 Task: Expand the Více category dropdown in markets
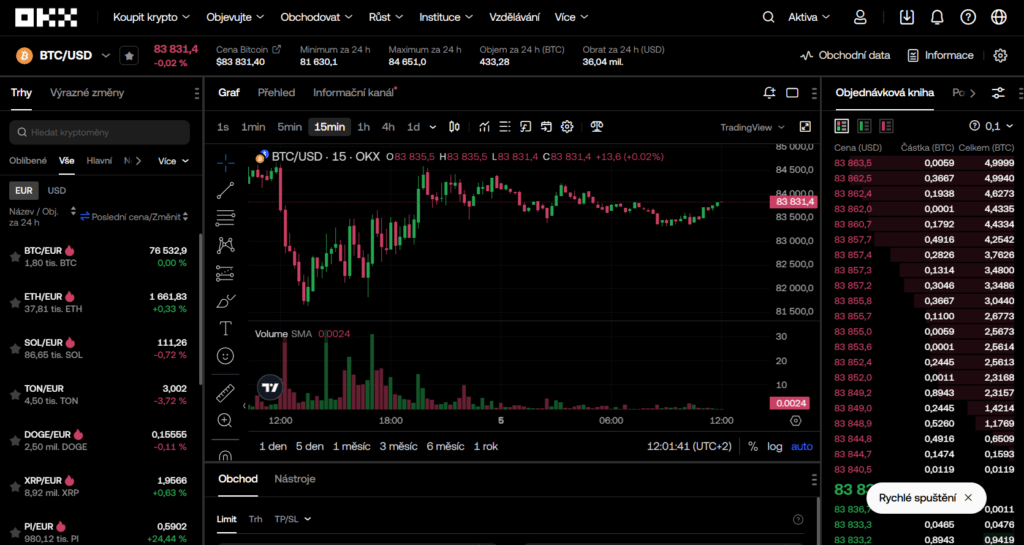173,161
